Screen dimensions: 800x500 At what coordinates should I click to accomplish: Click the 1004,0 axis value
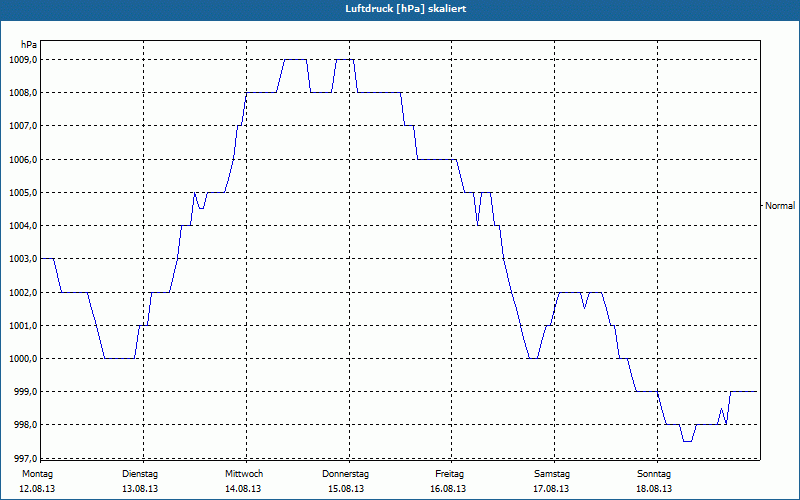[23, 226]
